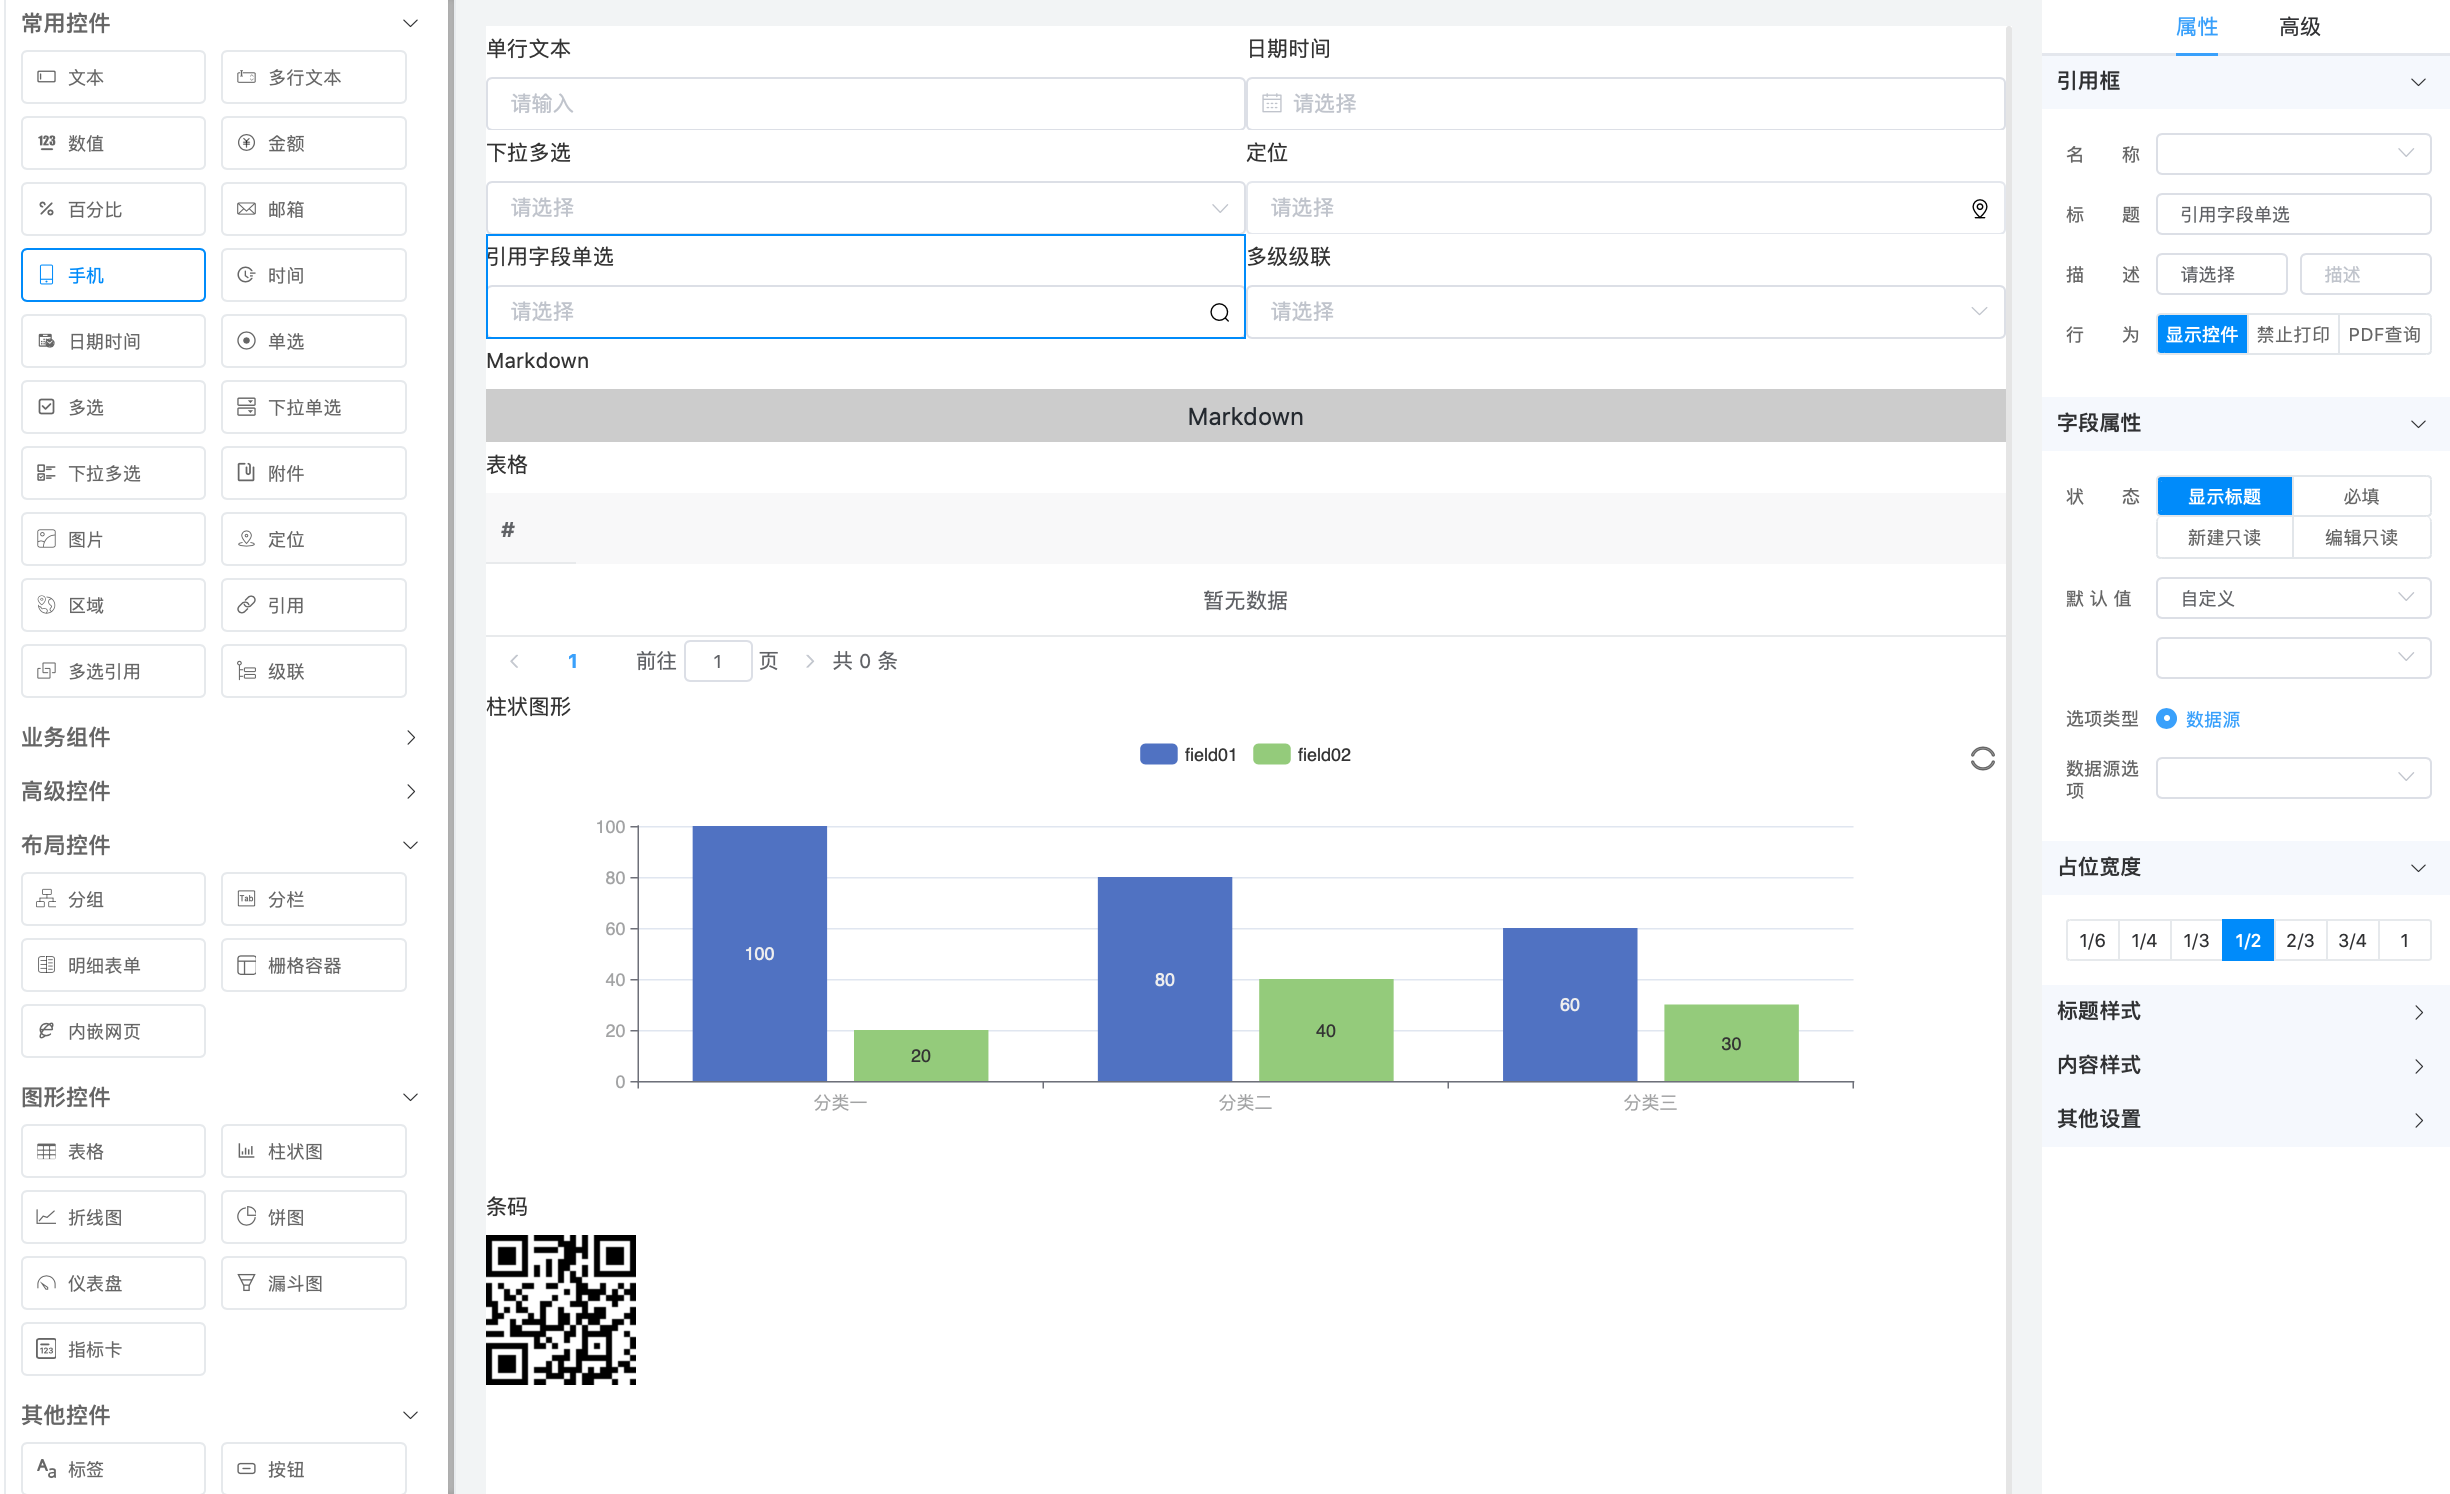Click the 手机 phone control icon
2450x1494 pixels.
click(46, 275)
